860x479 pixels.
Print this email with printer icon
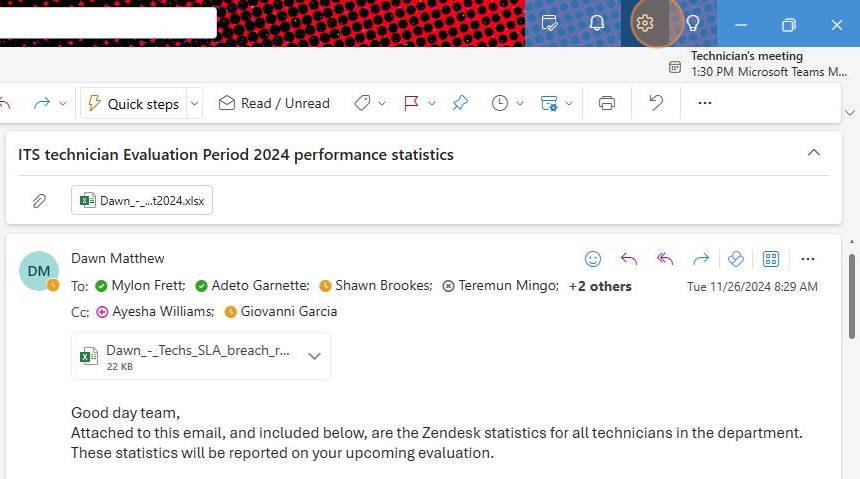tap(607, 103)
